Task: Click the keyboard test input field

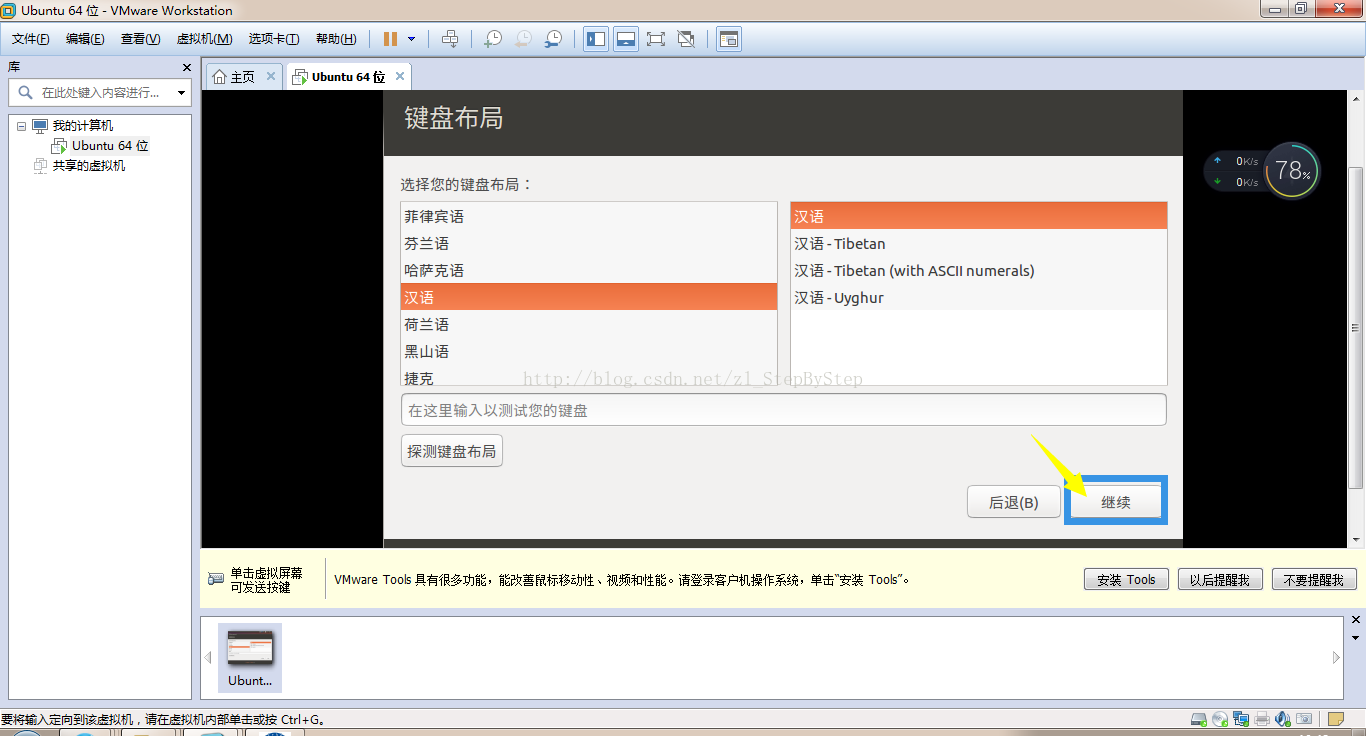Action: (x=783, y=410)
